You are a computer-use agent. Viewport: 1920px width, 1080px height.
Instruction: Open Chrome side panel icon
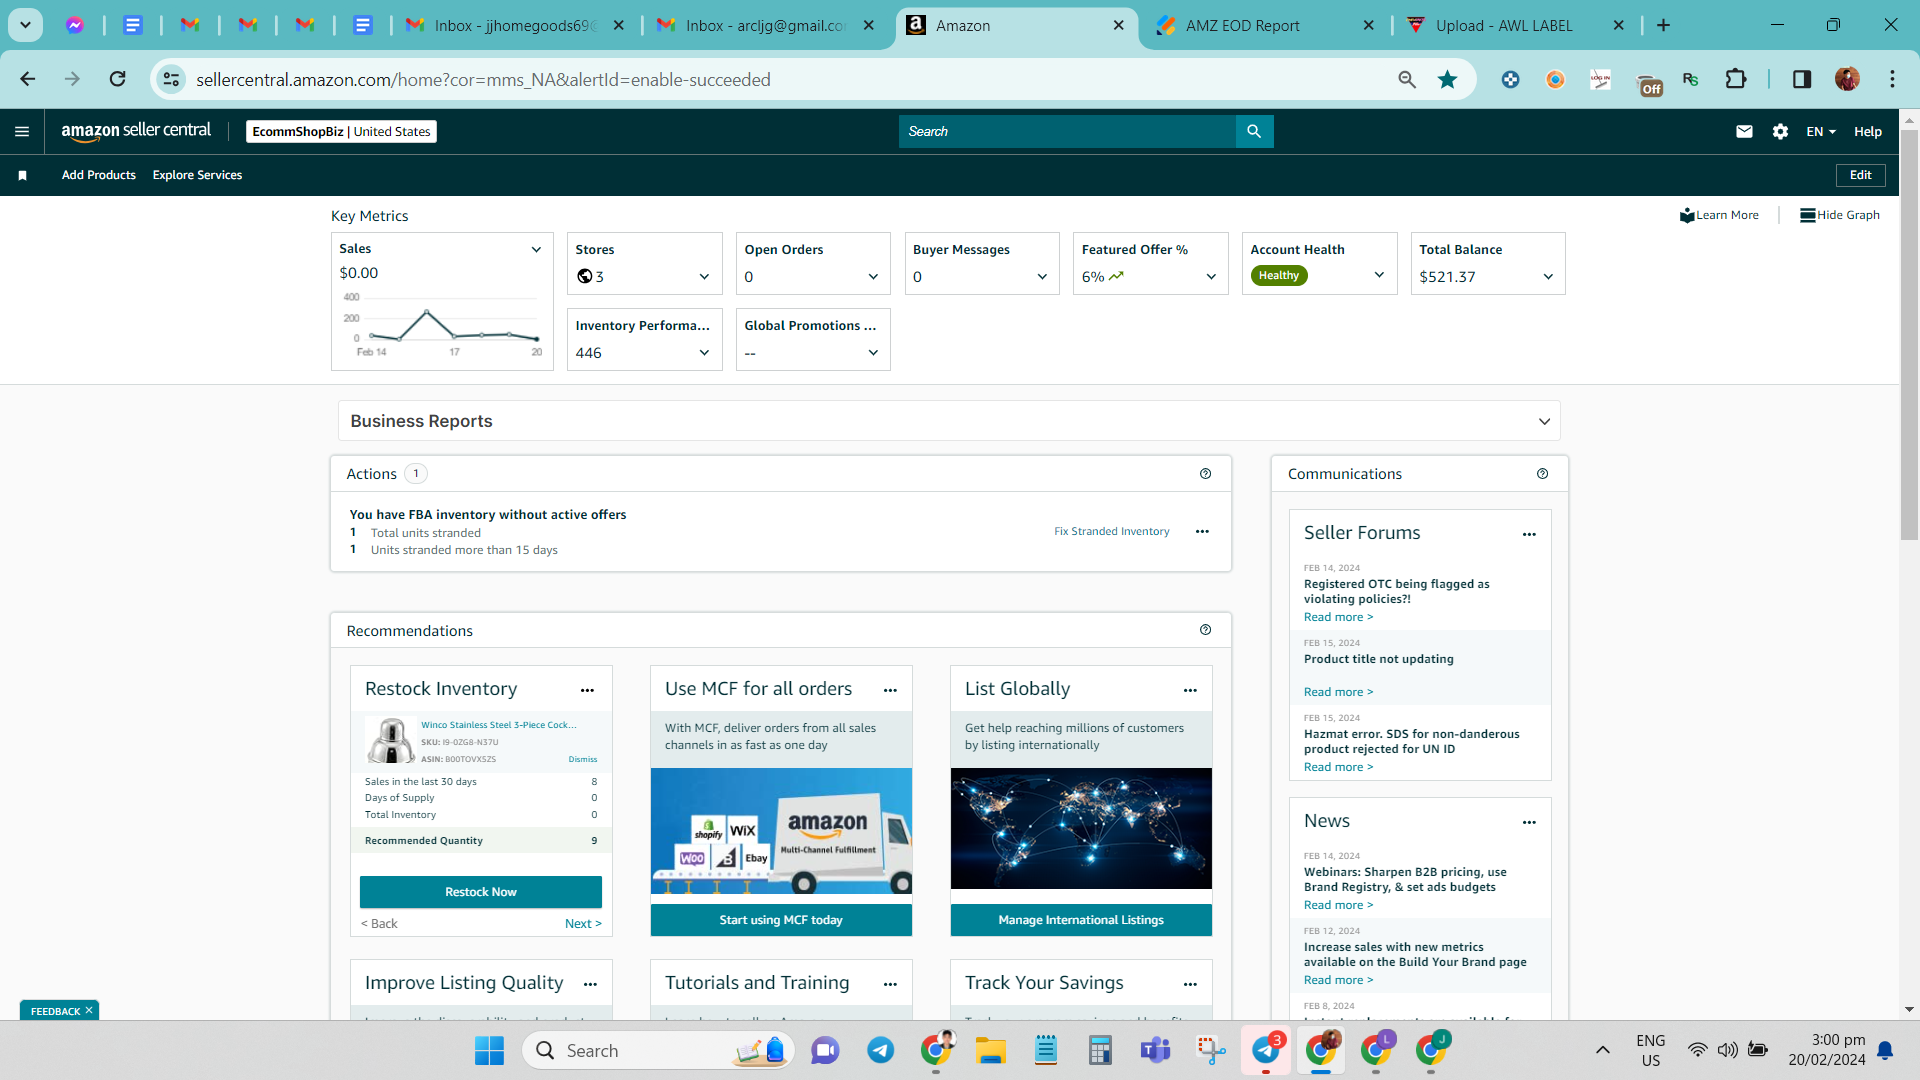(1802, 79)
